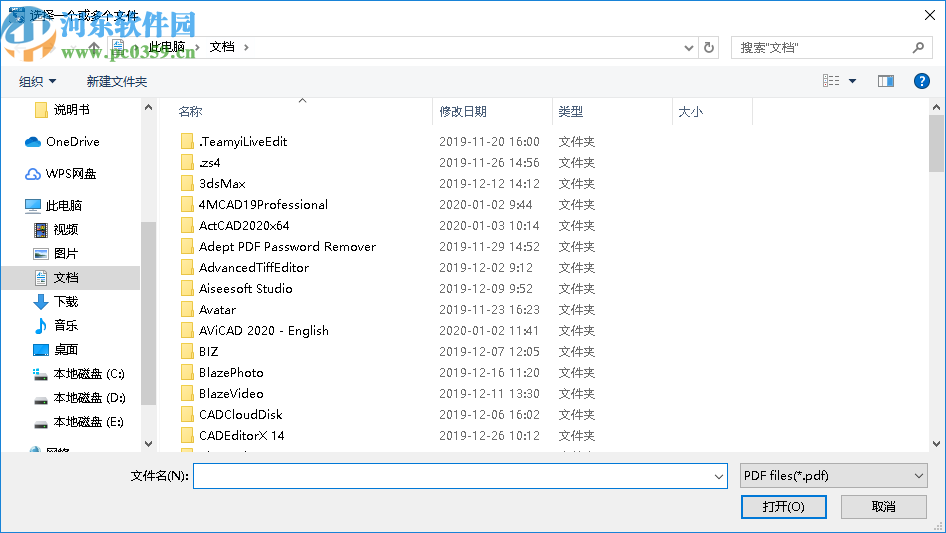Click the search magnifier icon
The width and height of the screenshot is (946, 533).
(x=918, y=47)
